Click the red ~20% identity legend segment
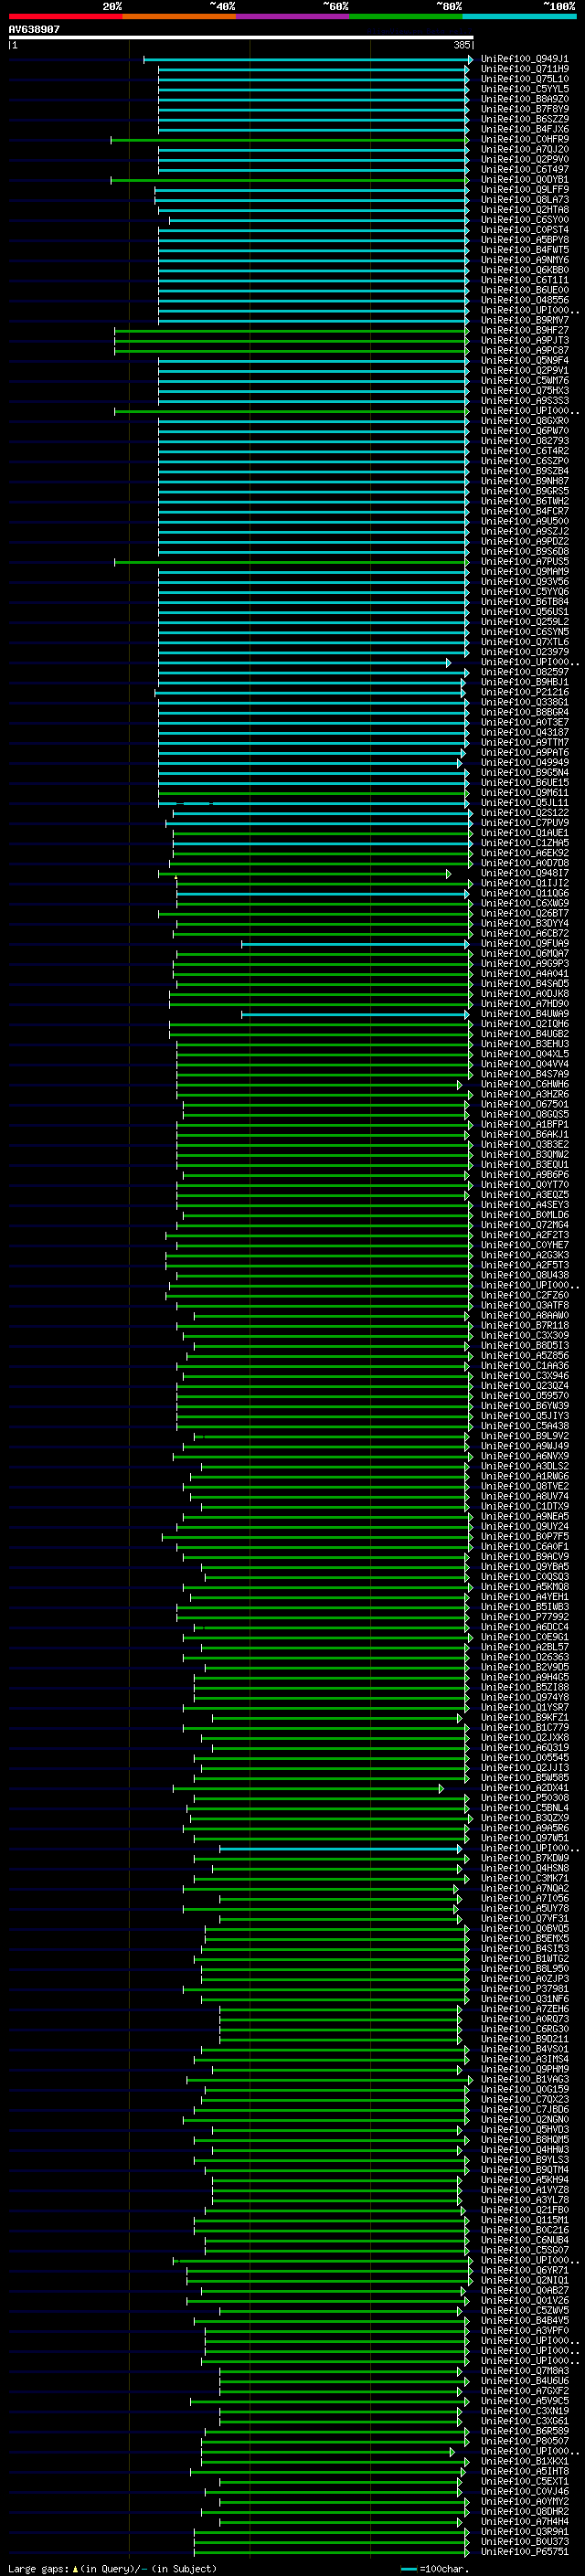Screen dimensions: 585x2576 point(65,16)
